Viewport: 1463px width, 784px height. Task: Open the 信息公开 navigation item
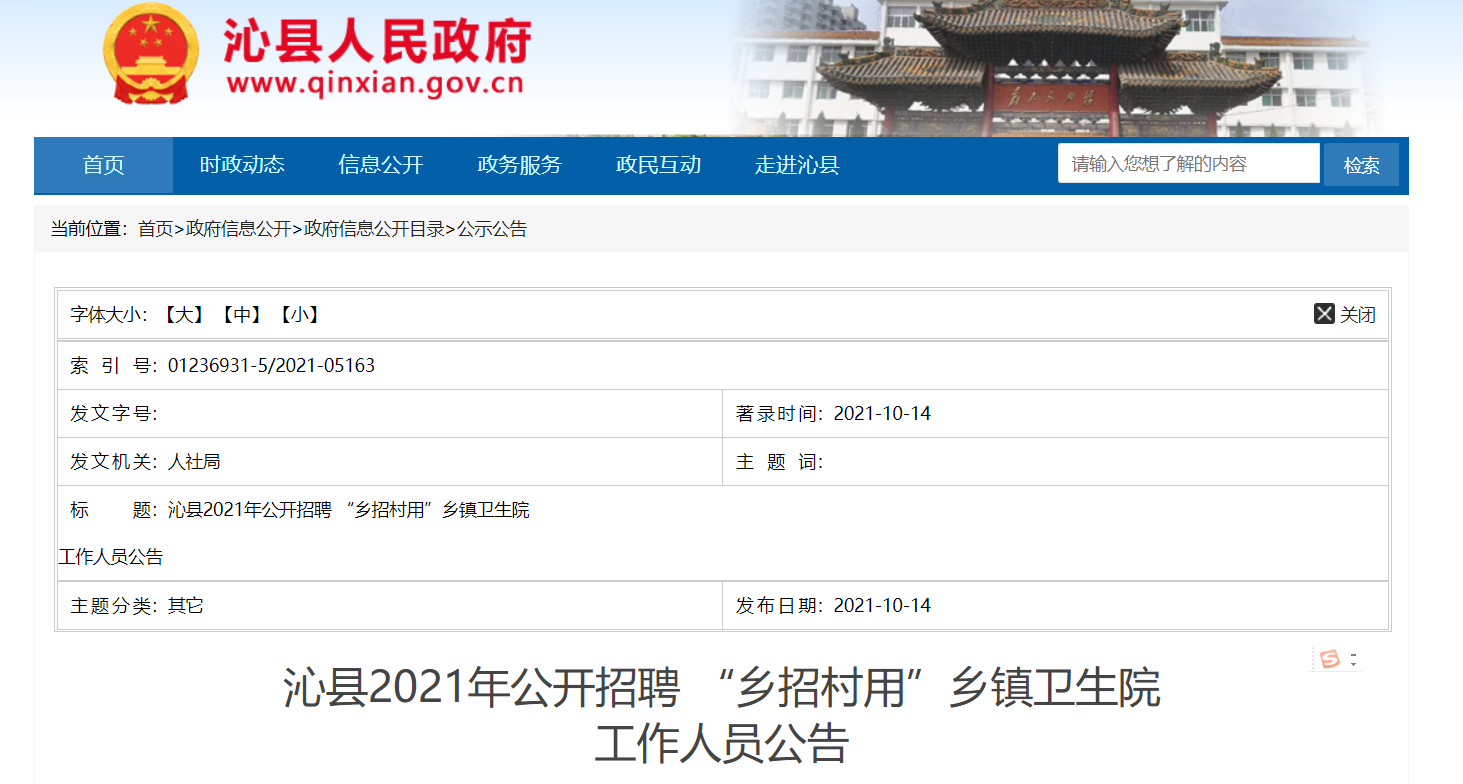tap(381, 165)
